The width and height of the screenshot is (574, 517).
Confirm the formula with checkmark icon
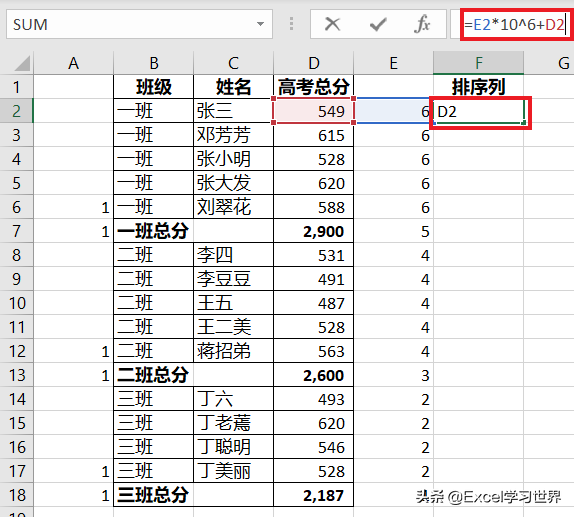378,25
